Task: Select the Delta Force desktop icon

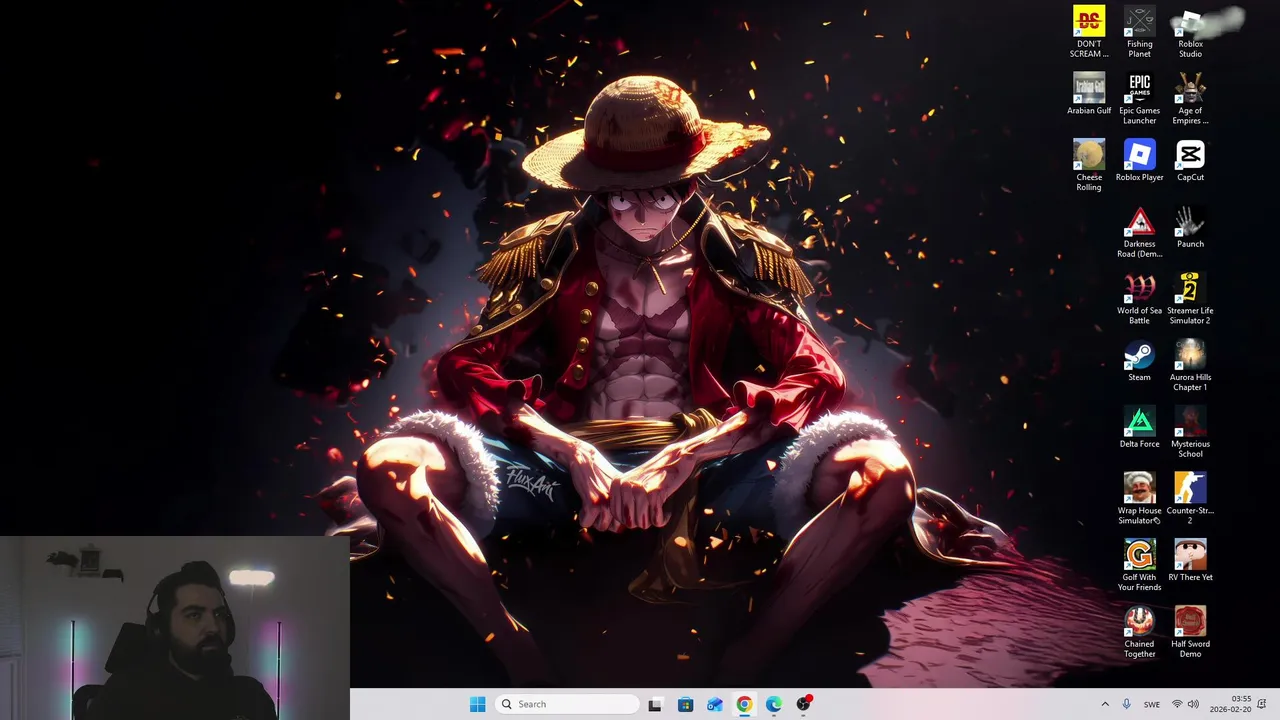Action: click(x=1139, y=427)
